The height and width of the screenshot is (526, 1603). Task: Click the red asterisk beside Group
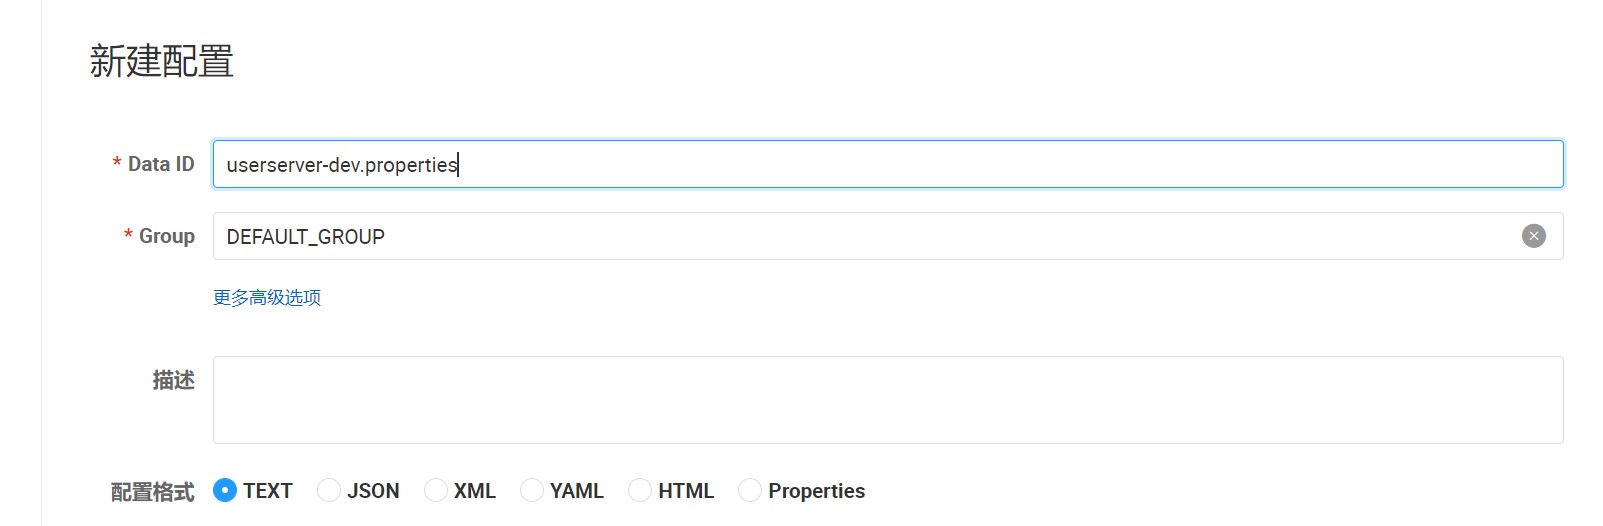(x=128, y=236)
